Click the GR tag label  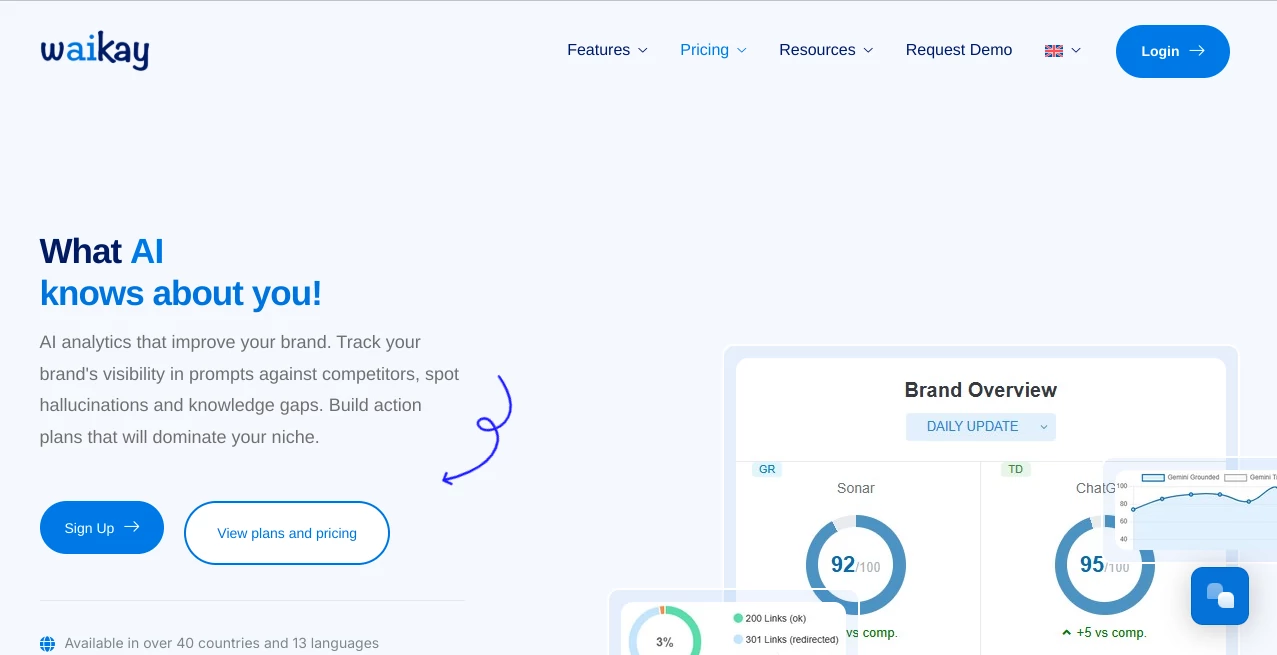click(x=767, y=469)
